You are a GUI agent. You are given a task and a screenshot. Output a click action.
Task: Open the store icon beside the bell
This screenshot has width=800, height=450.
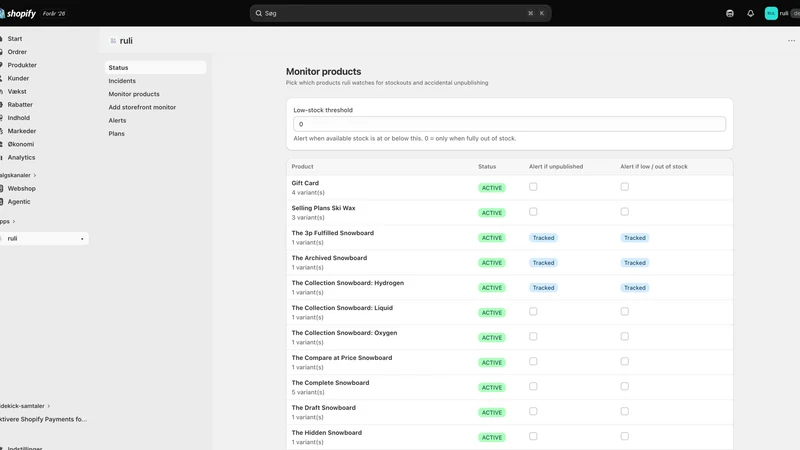tap(730, 14)
